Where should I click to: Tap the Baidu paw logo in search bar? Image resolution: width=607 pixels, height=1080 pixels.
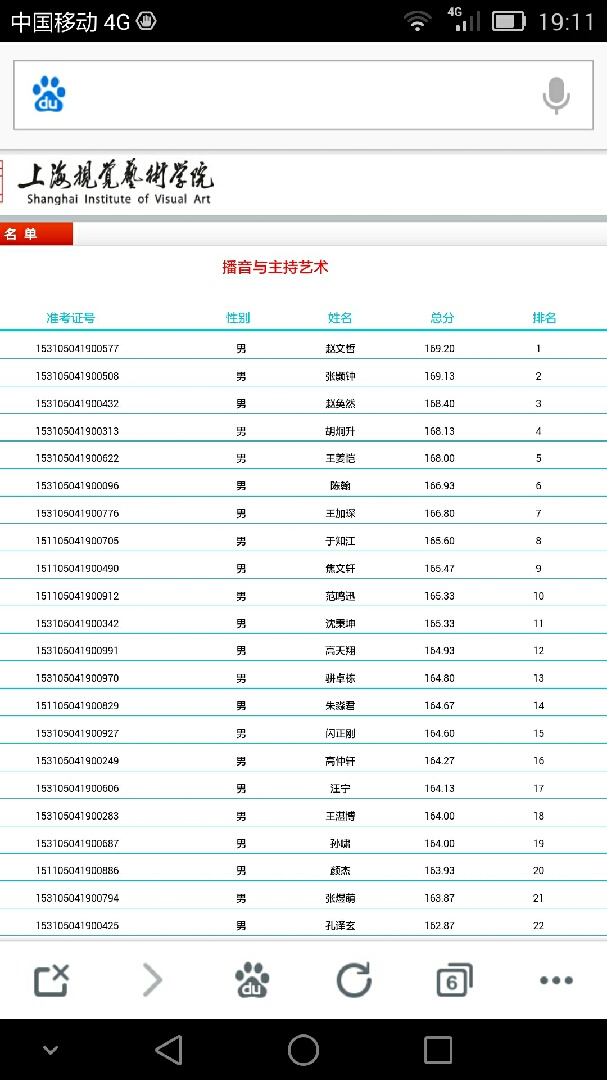pyautogui.click(x=49, y=94)
